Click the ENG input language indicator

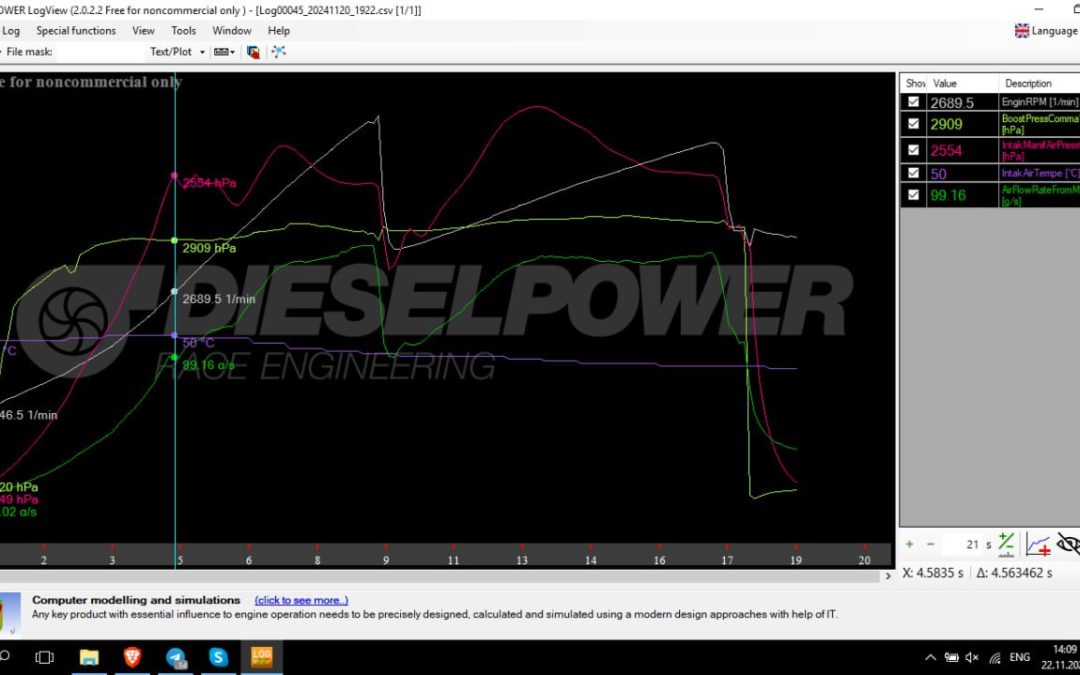click(x=1019, y=658)
